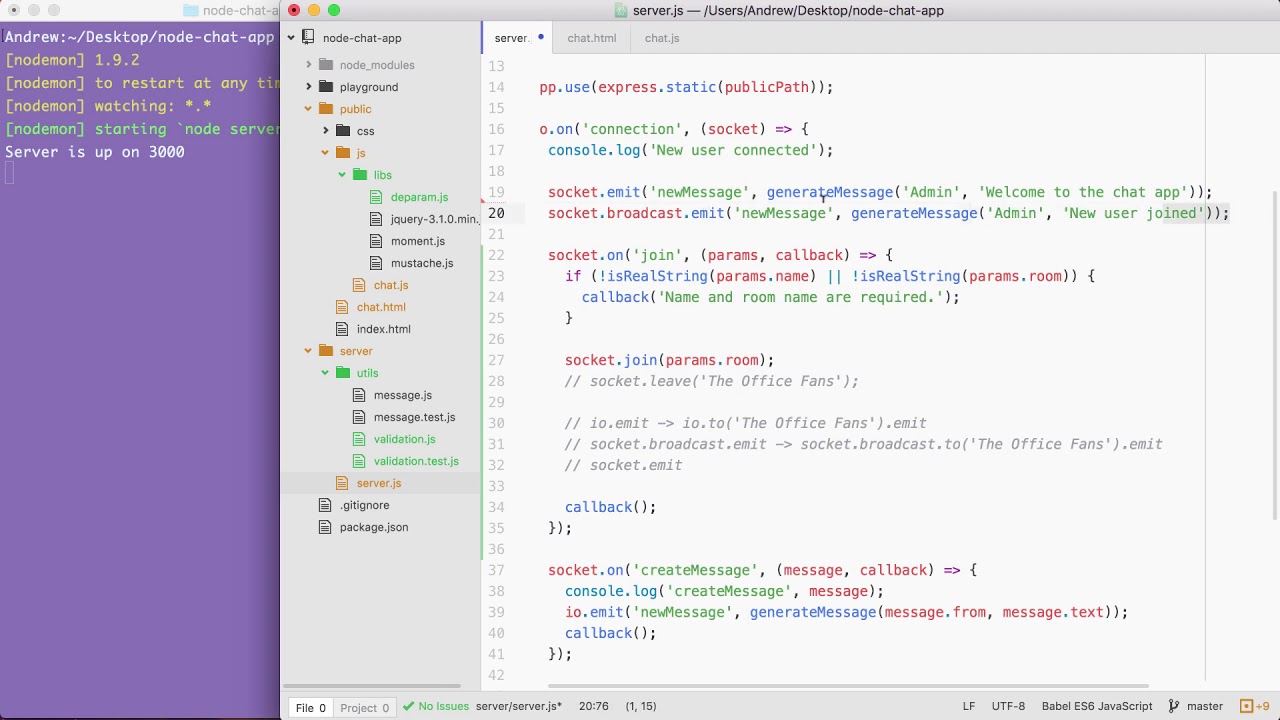The width and height of the screenshot is (1280, 720).
Task: Click the server.js file icon in tree
Action: click(342, 483)
